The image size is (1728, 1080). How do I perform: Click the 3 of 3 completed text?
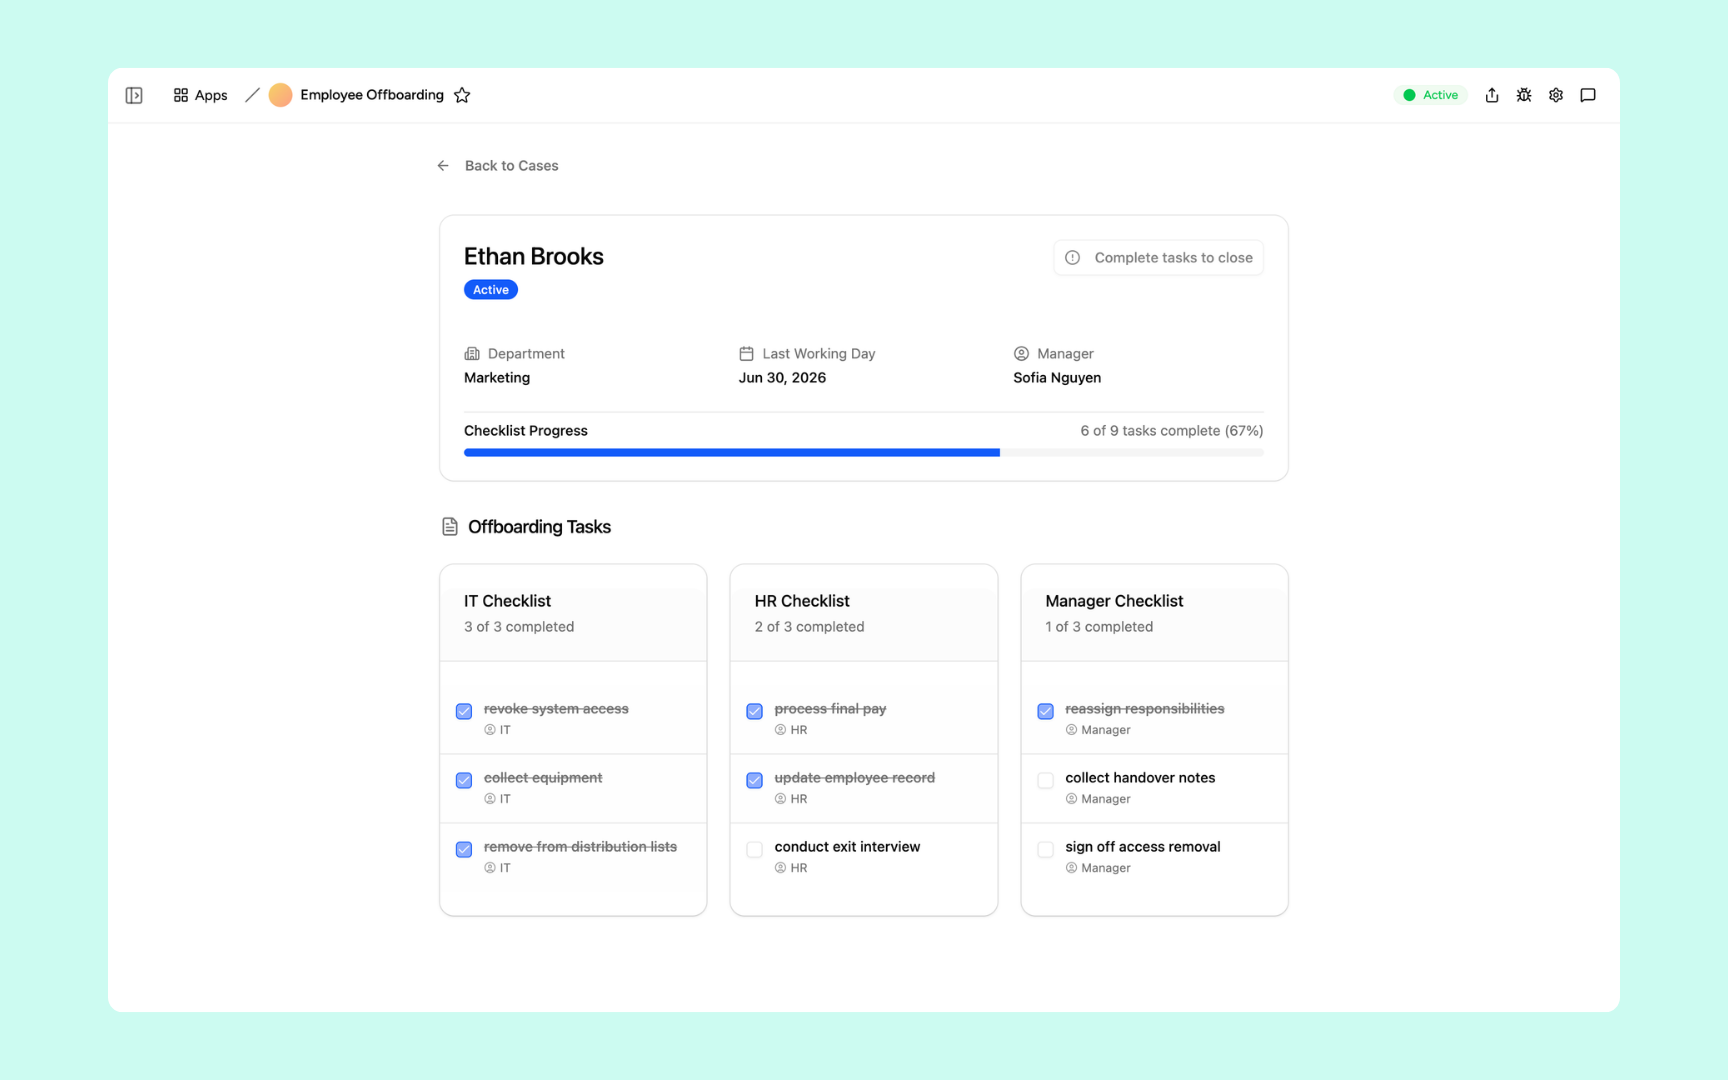[519, 627]
